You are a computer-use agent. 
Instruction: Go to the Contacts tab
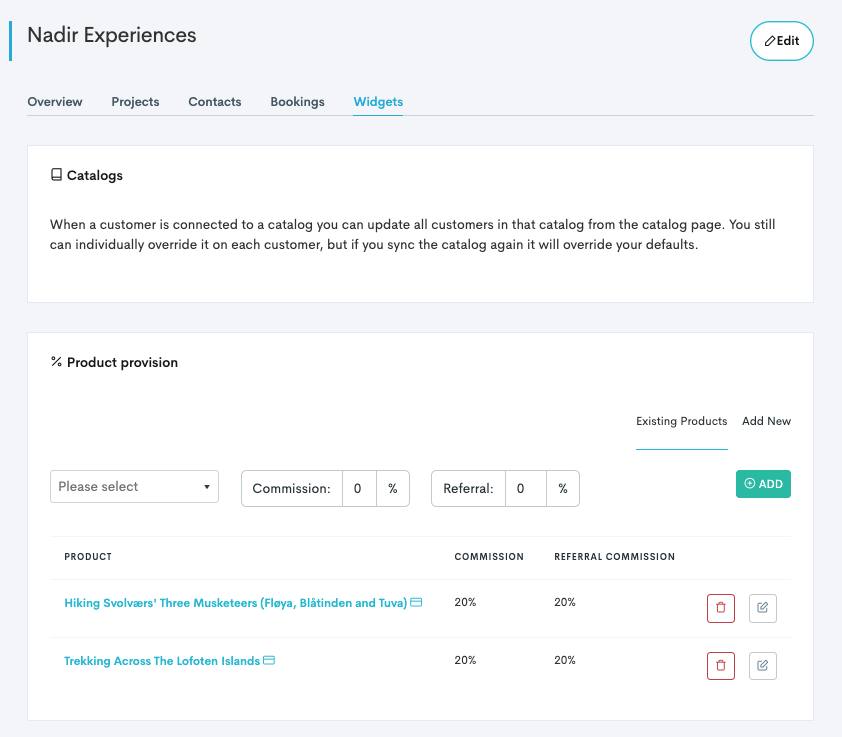point(215,102)
